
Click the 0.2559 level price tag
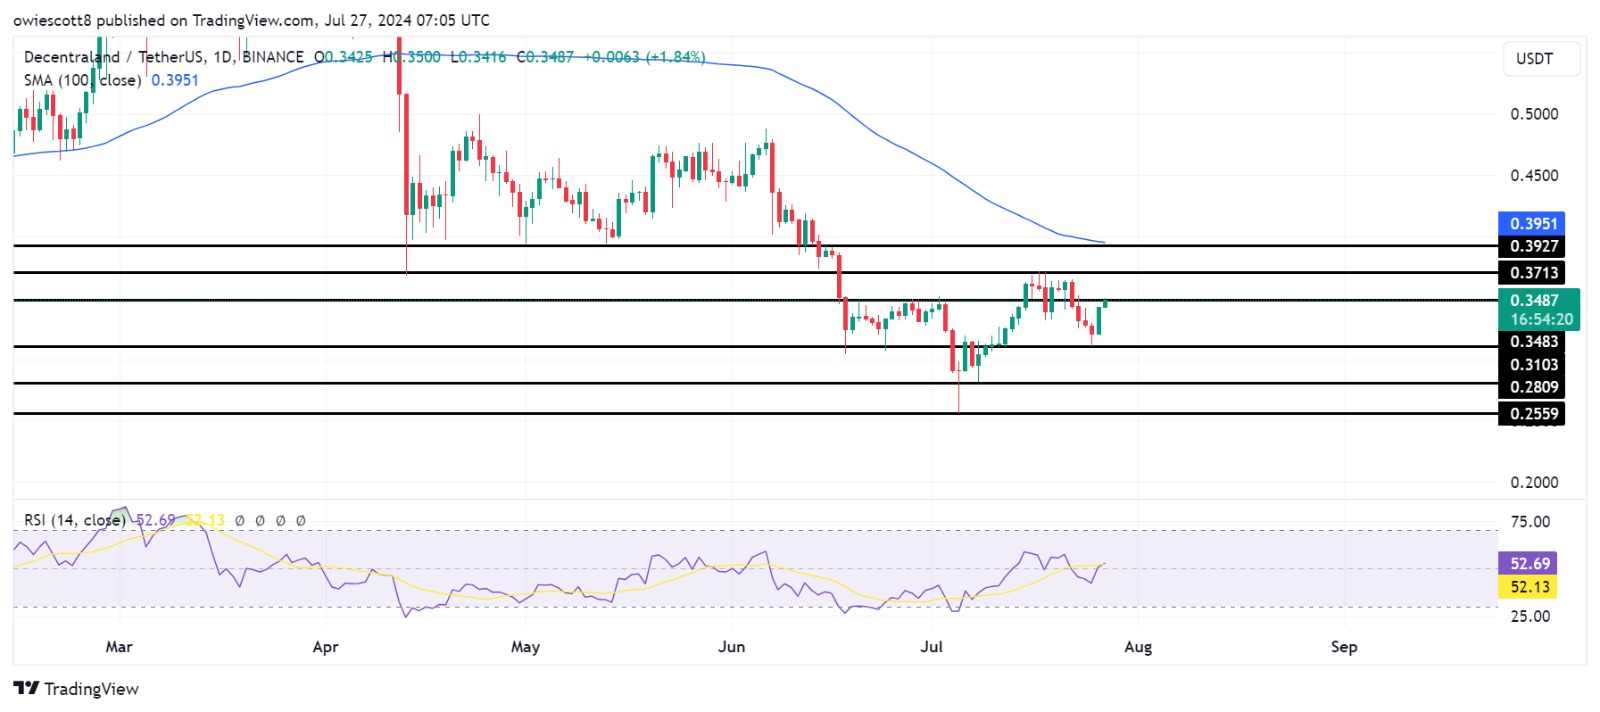click(1531, 414)
